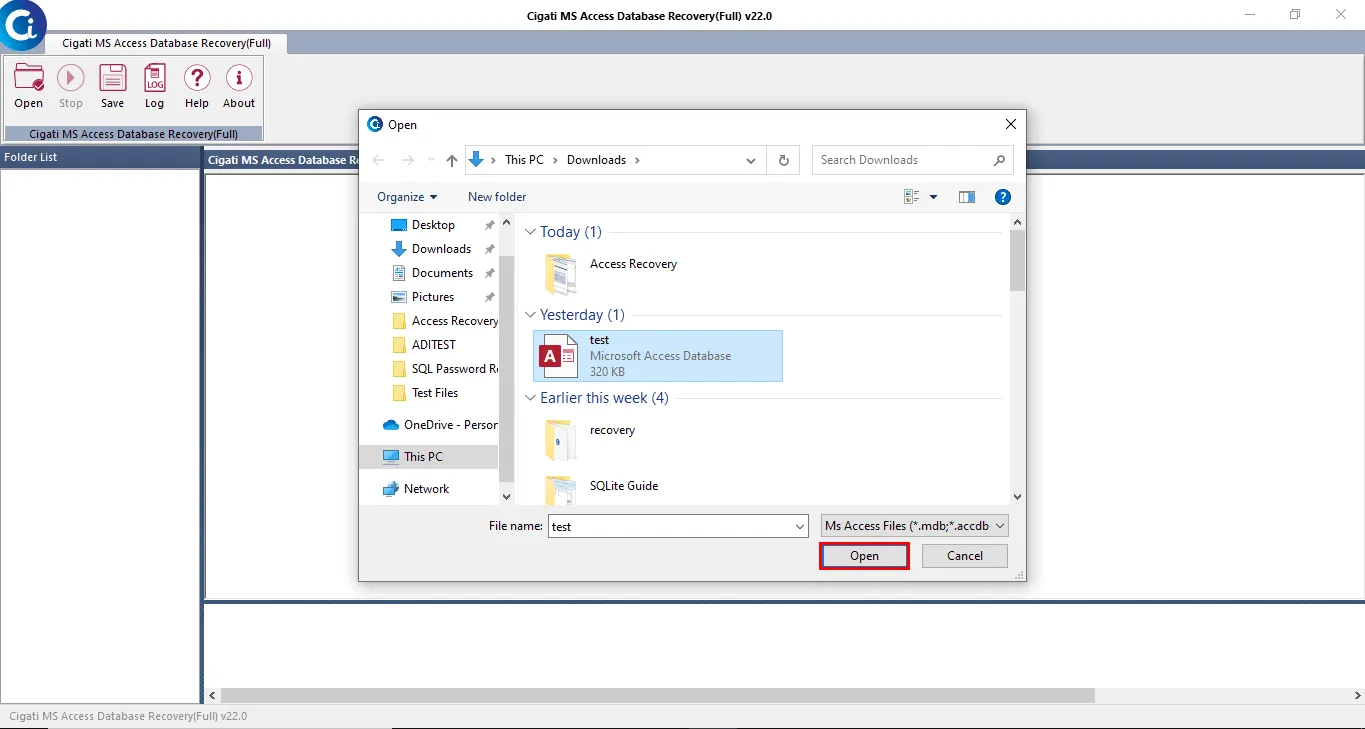The height and width of the screenshot is (729, 1365).
Task: Click main window horizontal scrollbar
Action: [657, 695]
